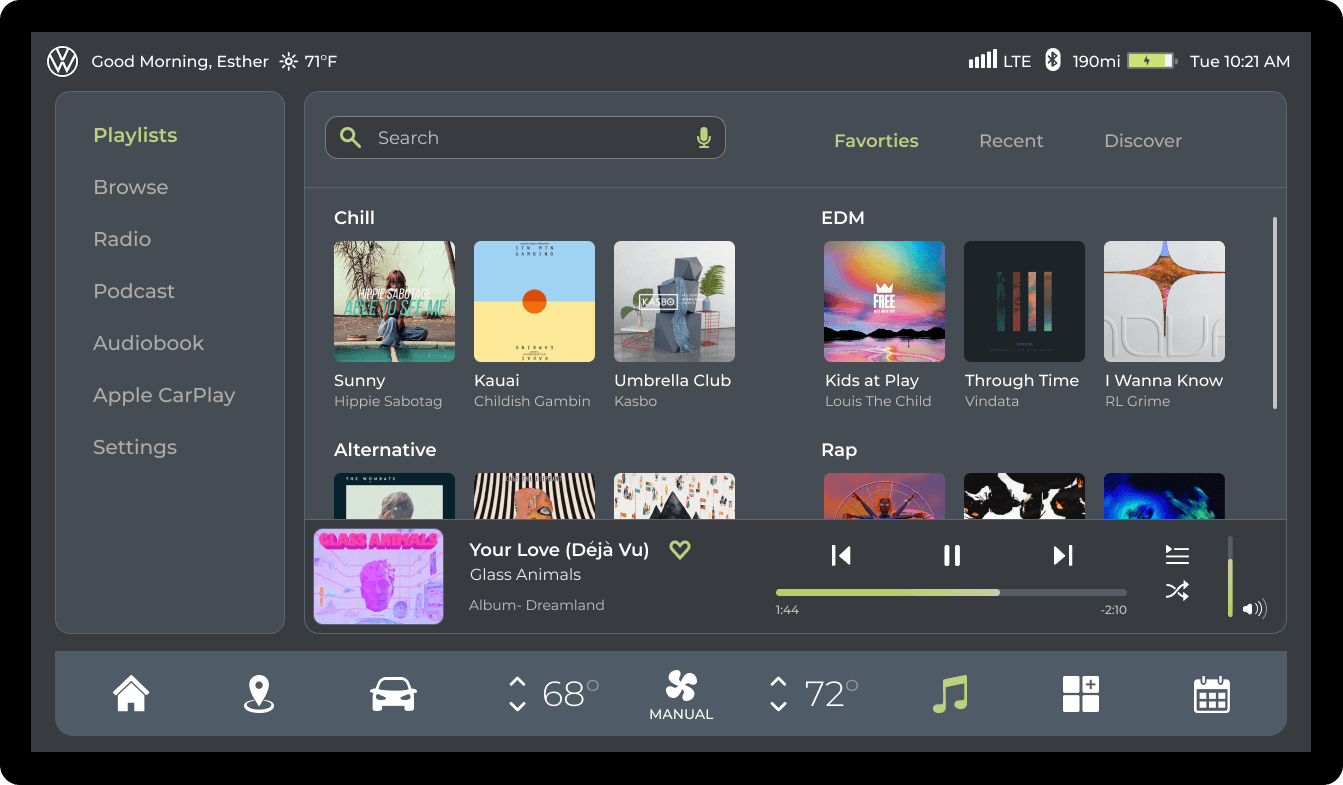This screenshot has height=785, width=1343.
Task: Toggle shuffle playback
Action: (x=1177, y=591)
